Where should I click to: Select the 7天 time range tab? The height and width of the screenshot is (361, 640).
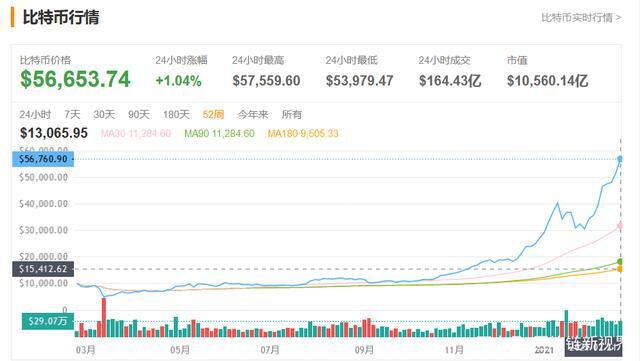coord(72,114)
